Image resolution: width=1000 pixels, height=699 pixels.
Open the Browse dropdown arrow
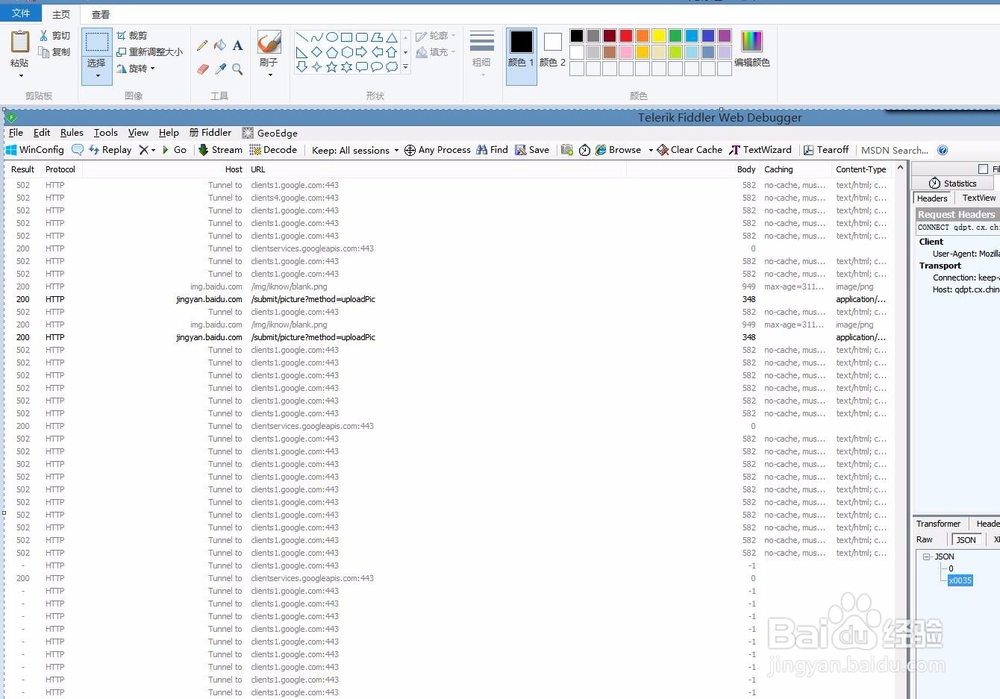pyautogui.click(x=651, y=151)
